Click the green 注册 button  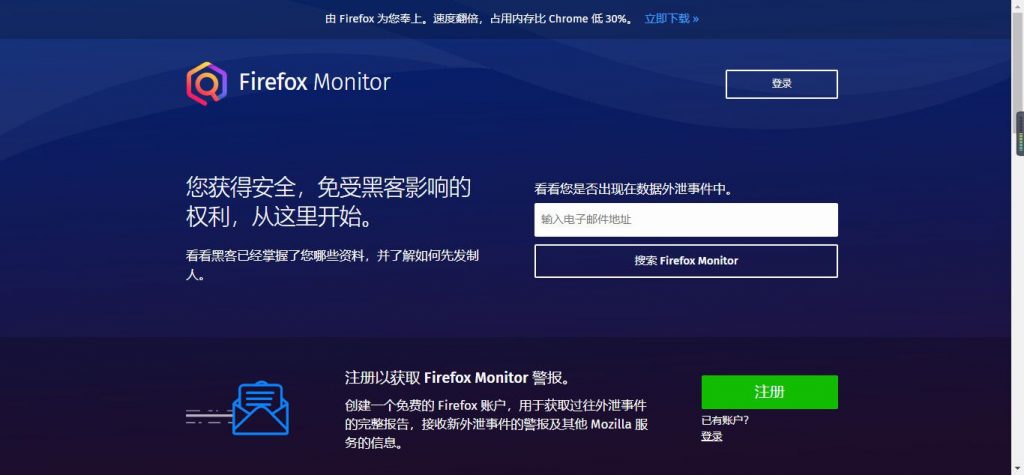(769, 392)
